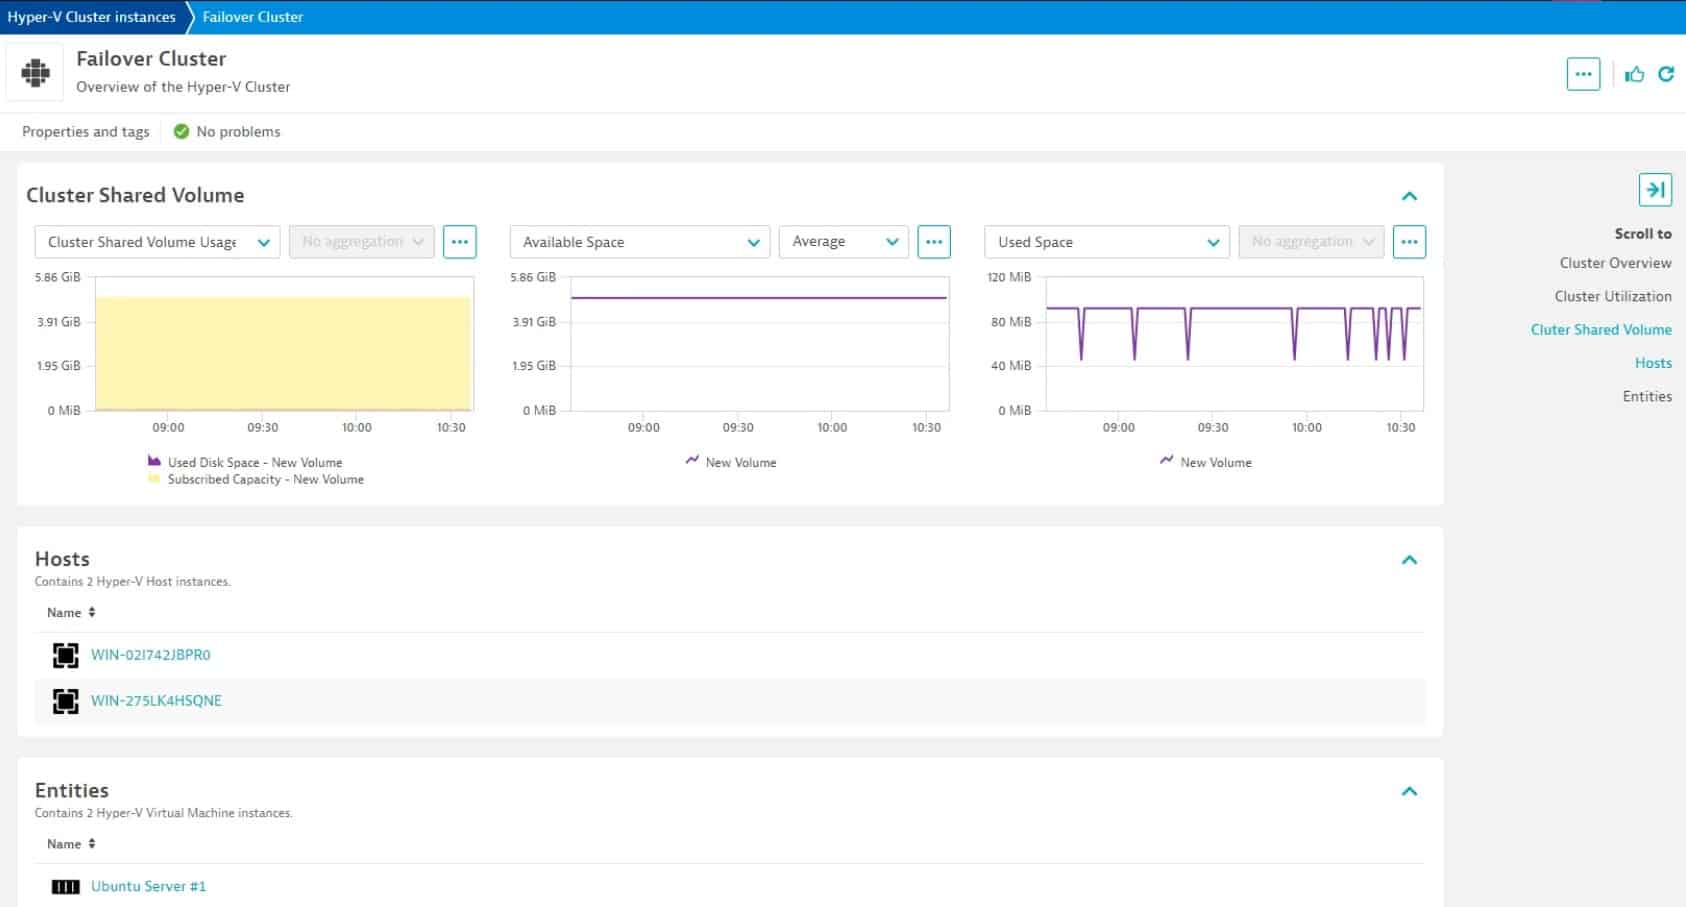Open options for Cluster Shared Volume Usage chart

(460, 242)
